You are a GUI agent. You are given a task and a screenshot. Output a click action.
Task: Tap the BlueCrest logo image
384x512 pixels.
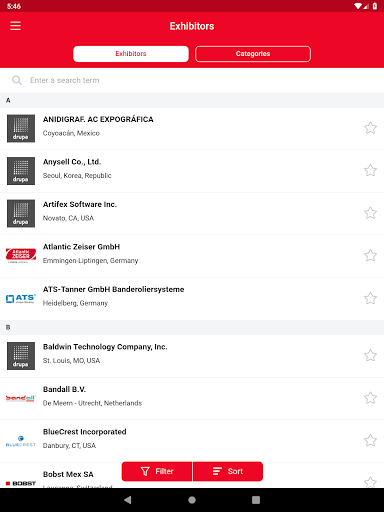point(21,441)
